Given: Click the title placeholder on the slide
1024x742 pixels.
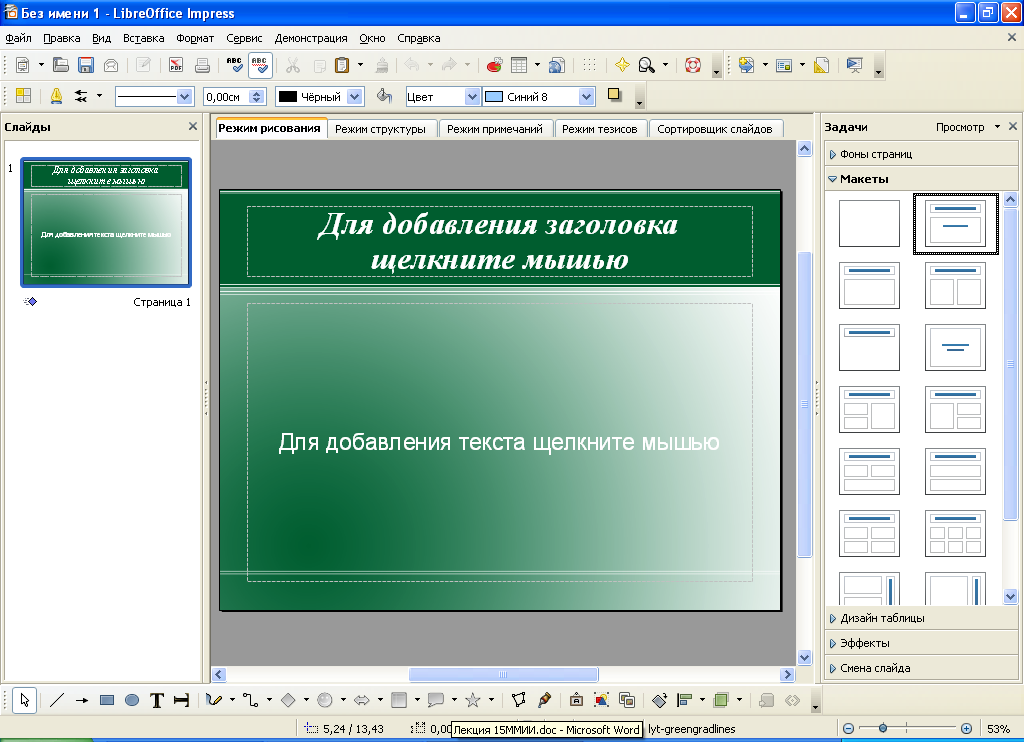Looking at the screenshot, I should coord(500,242).
